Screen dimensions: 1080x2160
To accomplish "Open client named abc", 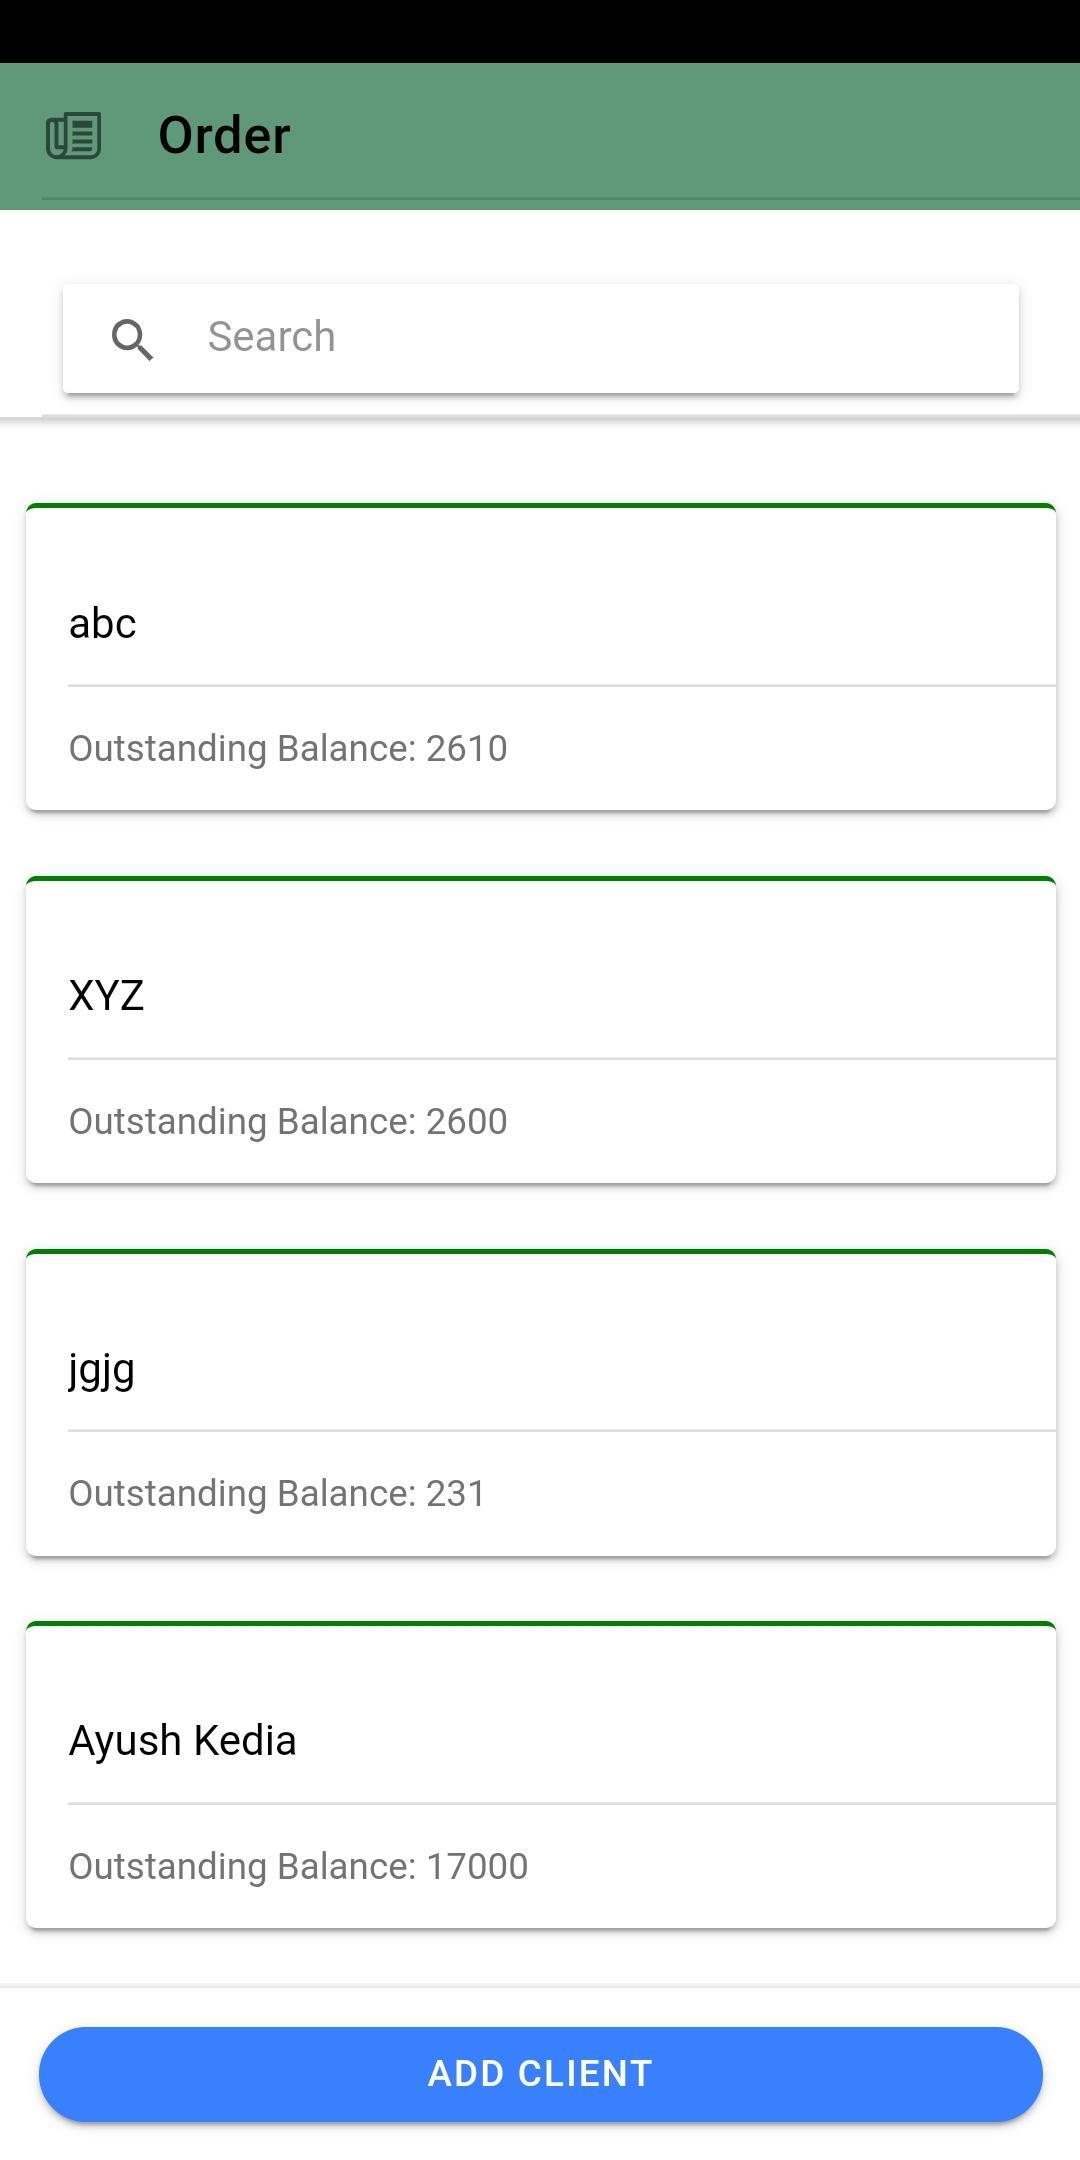I will pos(102,623).
